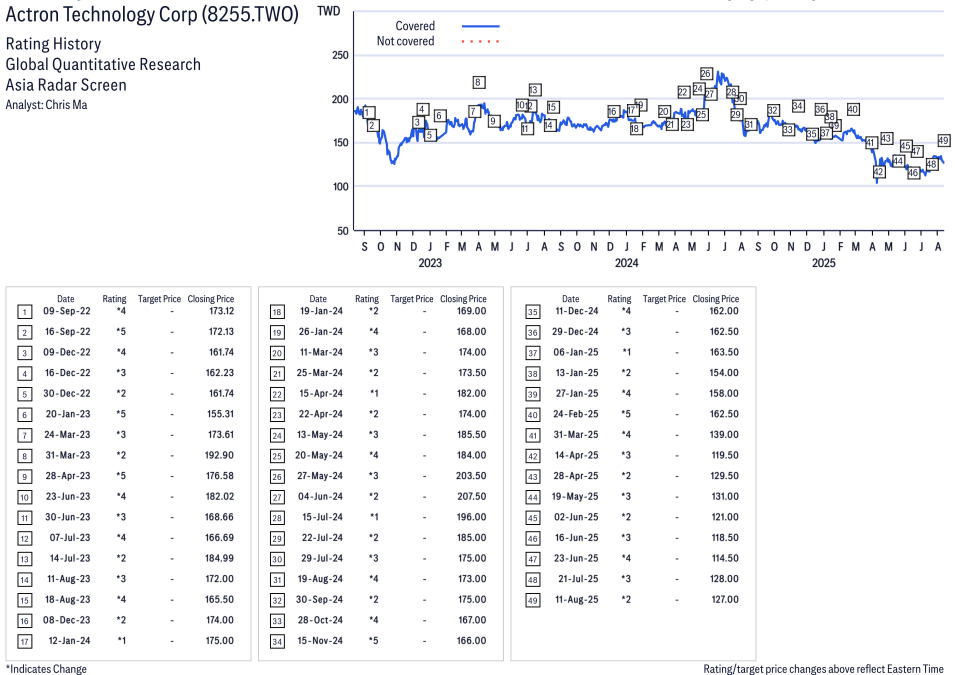The image size is (955, 675).
Task: Click the blue Covered legend line
Action: (x=481, y=26)
